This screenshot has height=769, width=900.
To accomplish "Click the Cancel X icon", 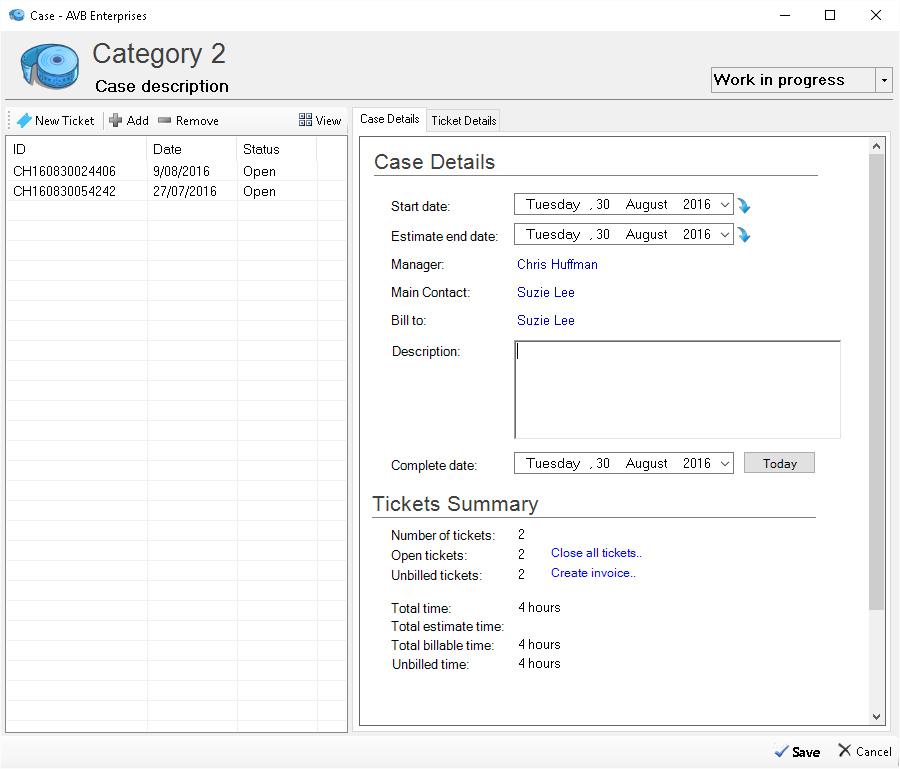I will click(845, 751).
